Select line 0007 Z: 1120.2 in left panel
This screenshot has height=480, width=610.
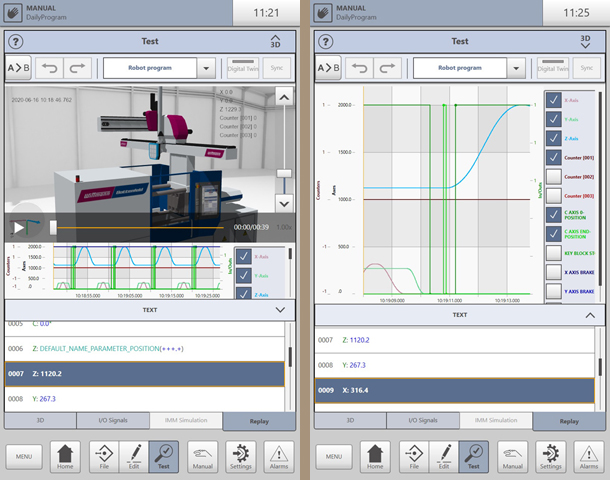[x=145, y=374]
